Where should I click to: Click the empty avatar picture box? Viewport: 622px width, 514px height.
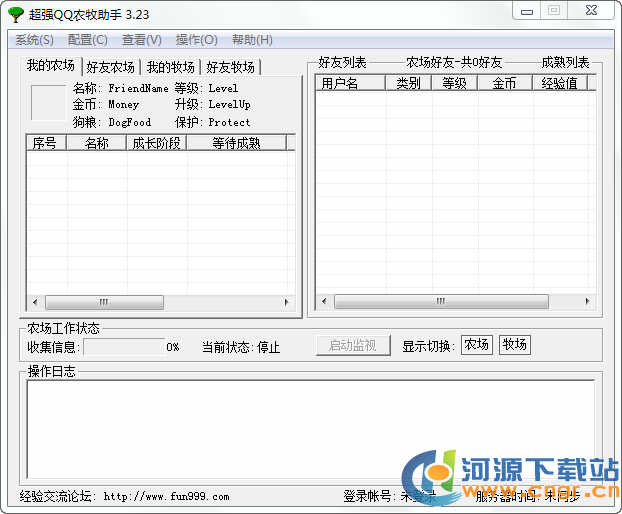(48, 102)
